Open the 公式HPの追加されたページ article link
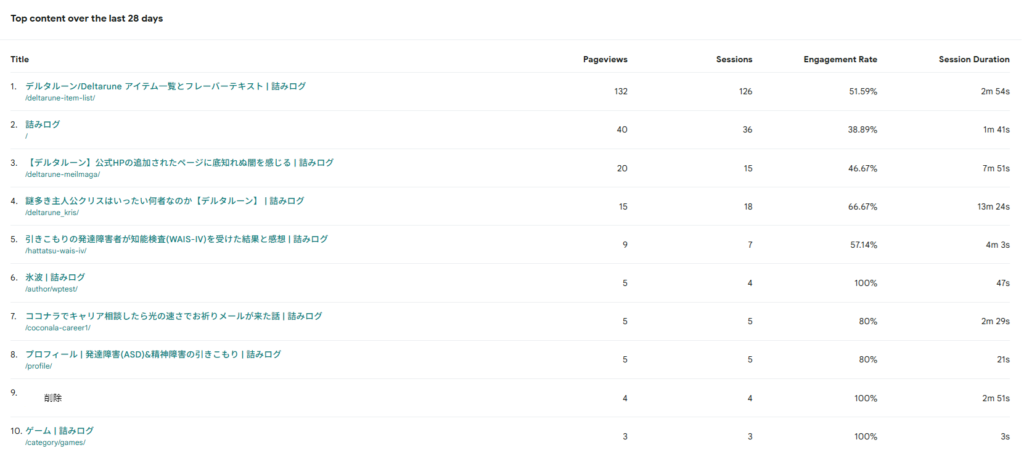Viewport: 1024px width, 453px height. click(x=179, y=163)
